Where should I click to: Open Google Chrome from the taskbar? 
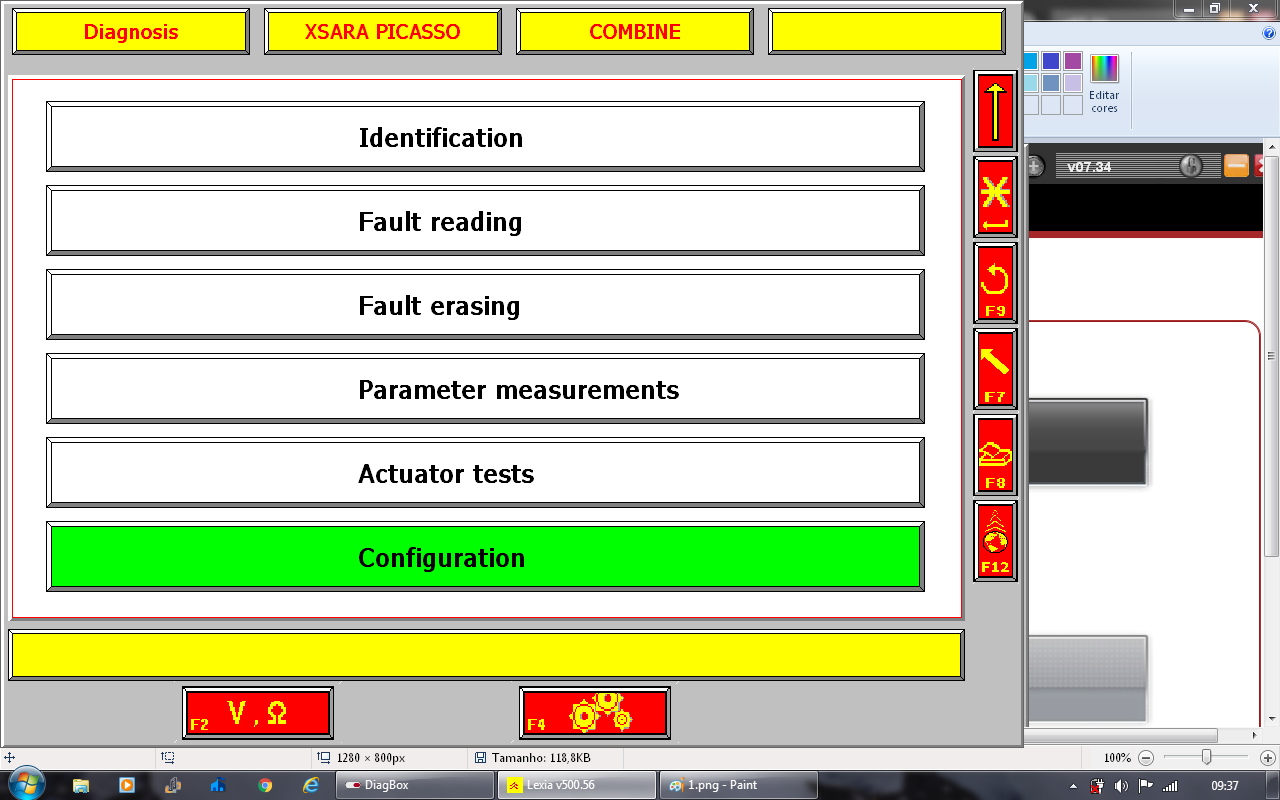pos(265,785)
